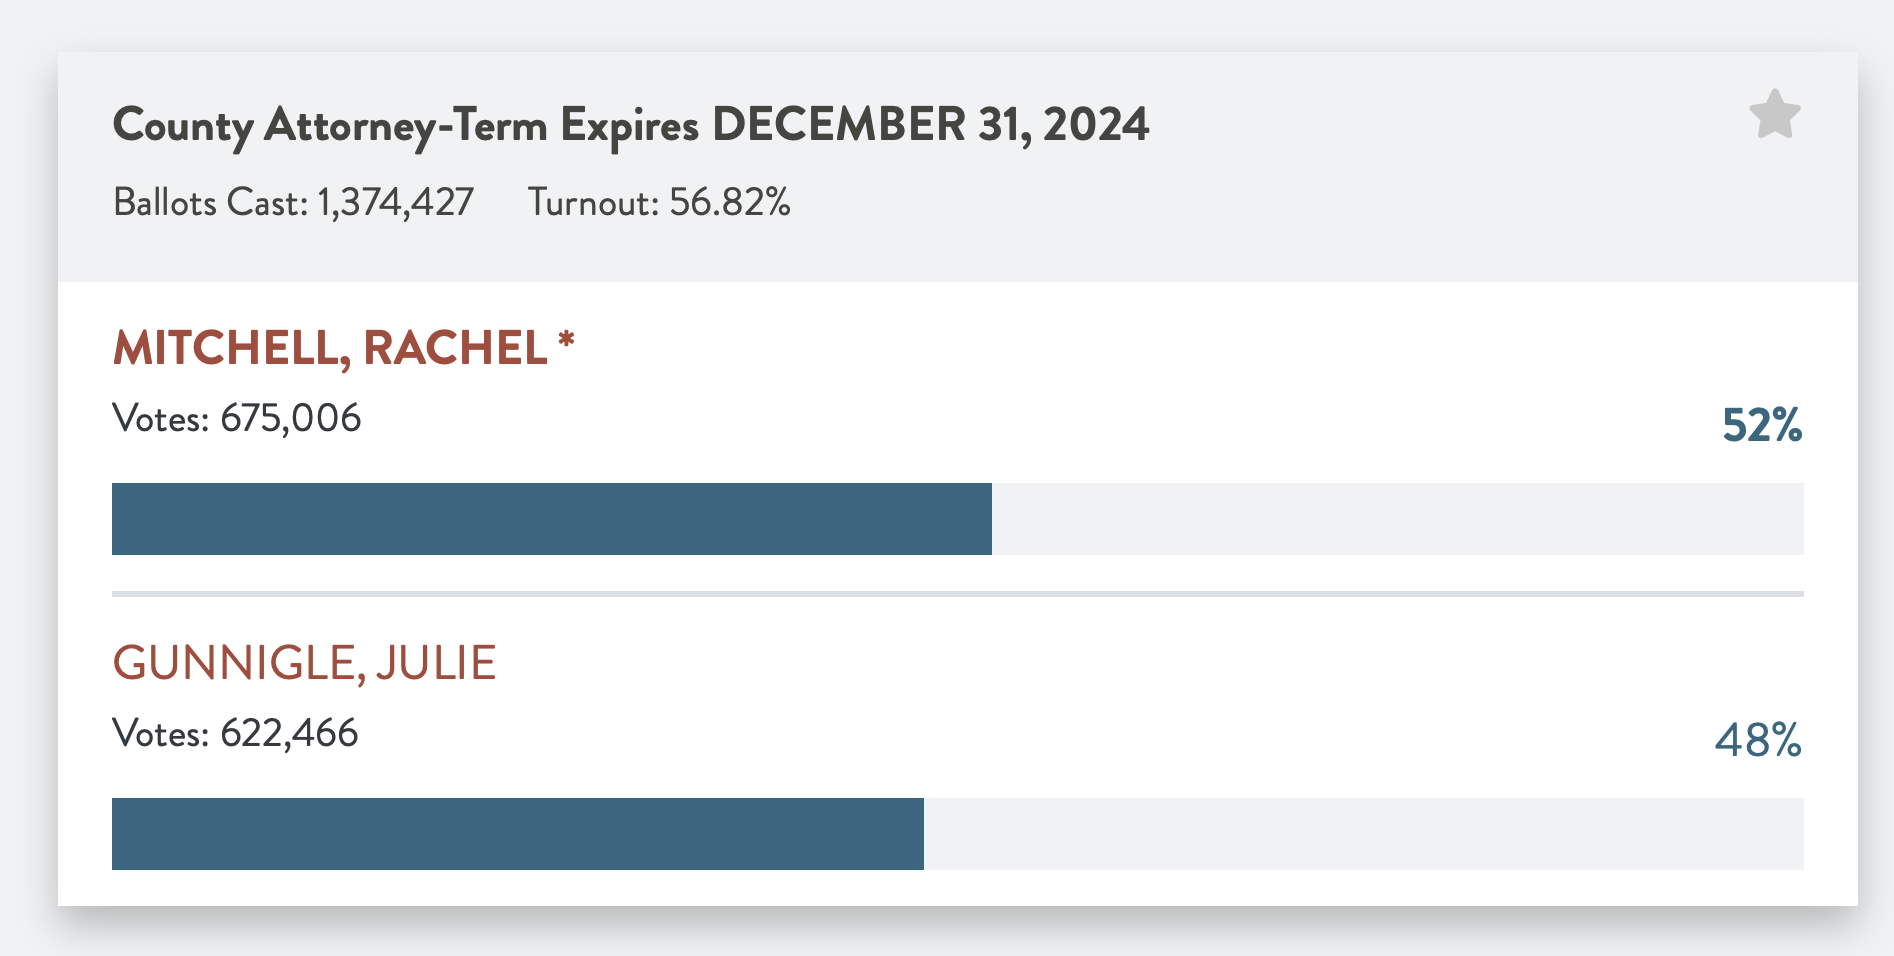Click the gray contest header area

[x=958, y=167]
